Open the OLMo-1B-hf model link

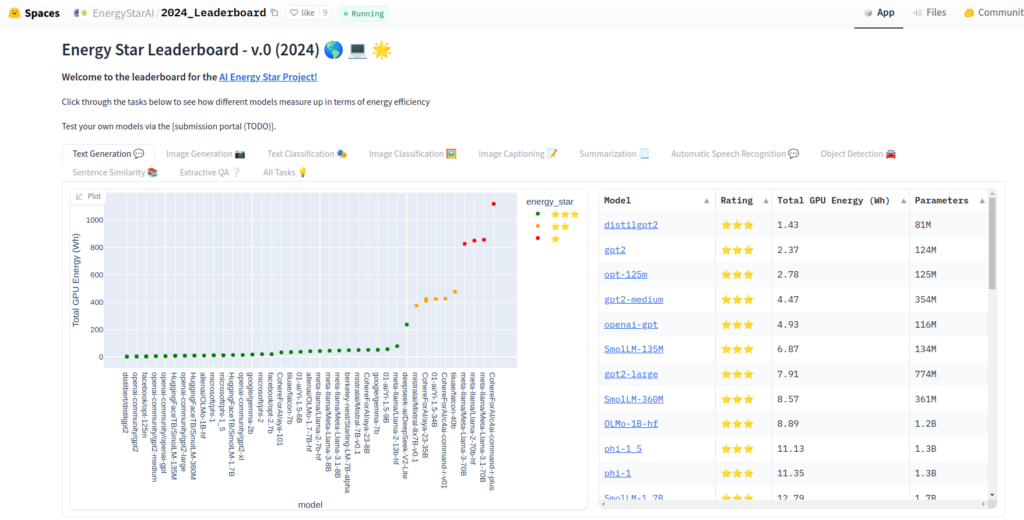tap(631, 423)
